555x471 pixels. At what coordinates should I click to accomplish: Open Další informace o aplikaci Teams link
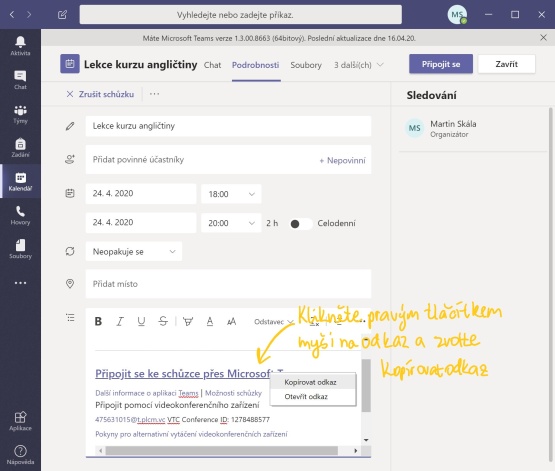click(147, 393)
